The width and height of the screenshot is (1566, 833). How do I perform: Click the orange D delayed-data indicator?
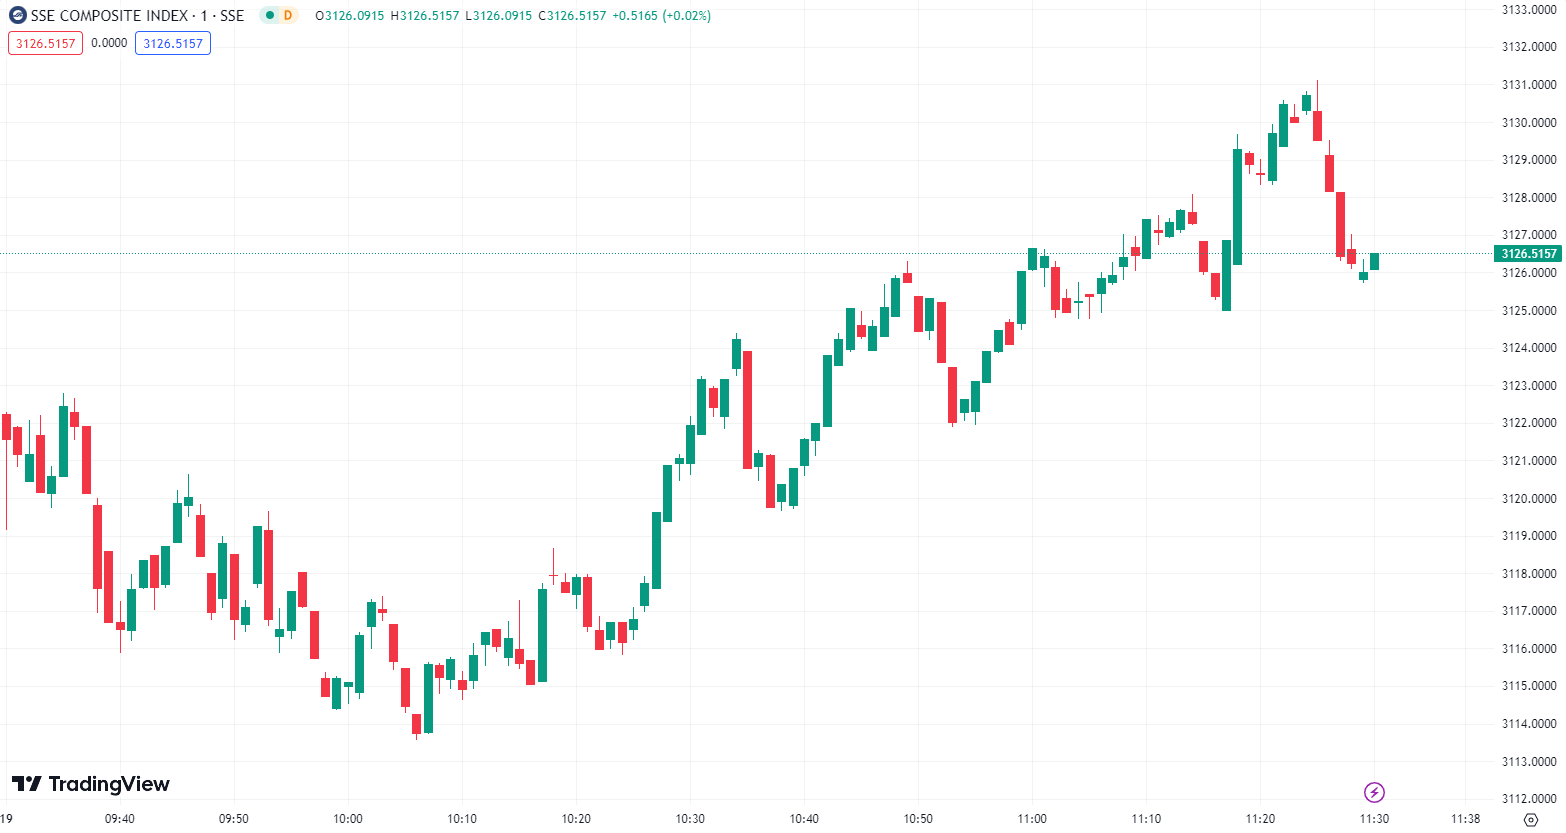(x=288, y=16)
